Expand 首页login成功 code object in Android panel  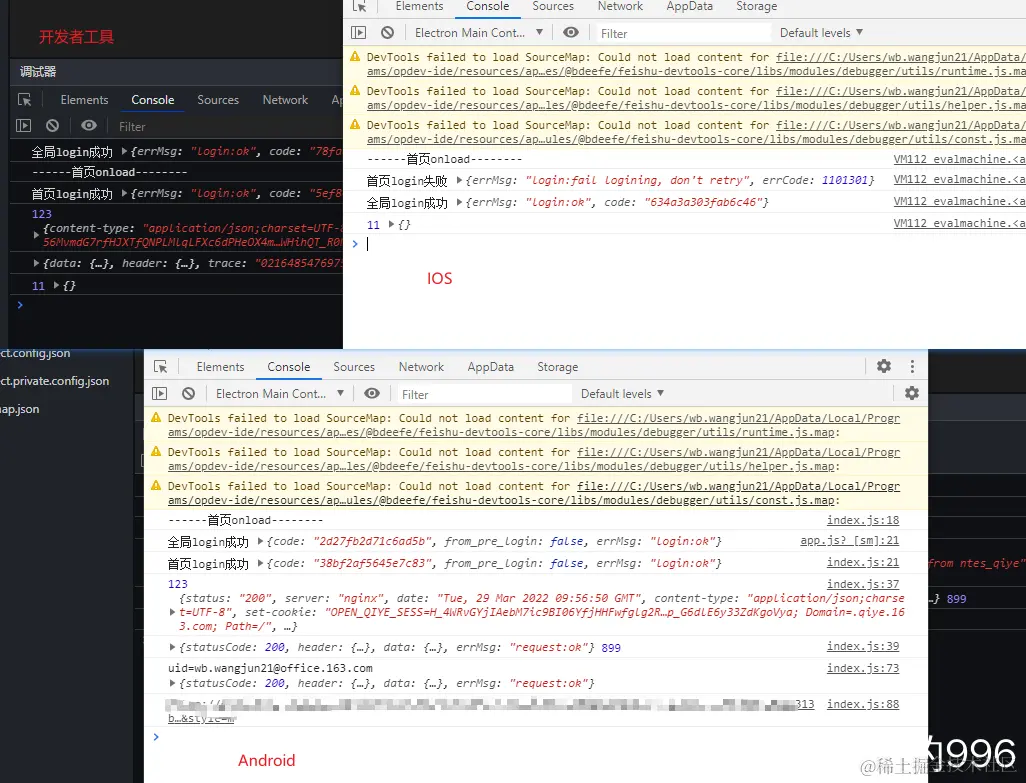click(260, 563)
